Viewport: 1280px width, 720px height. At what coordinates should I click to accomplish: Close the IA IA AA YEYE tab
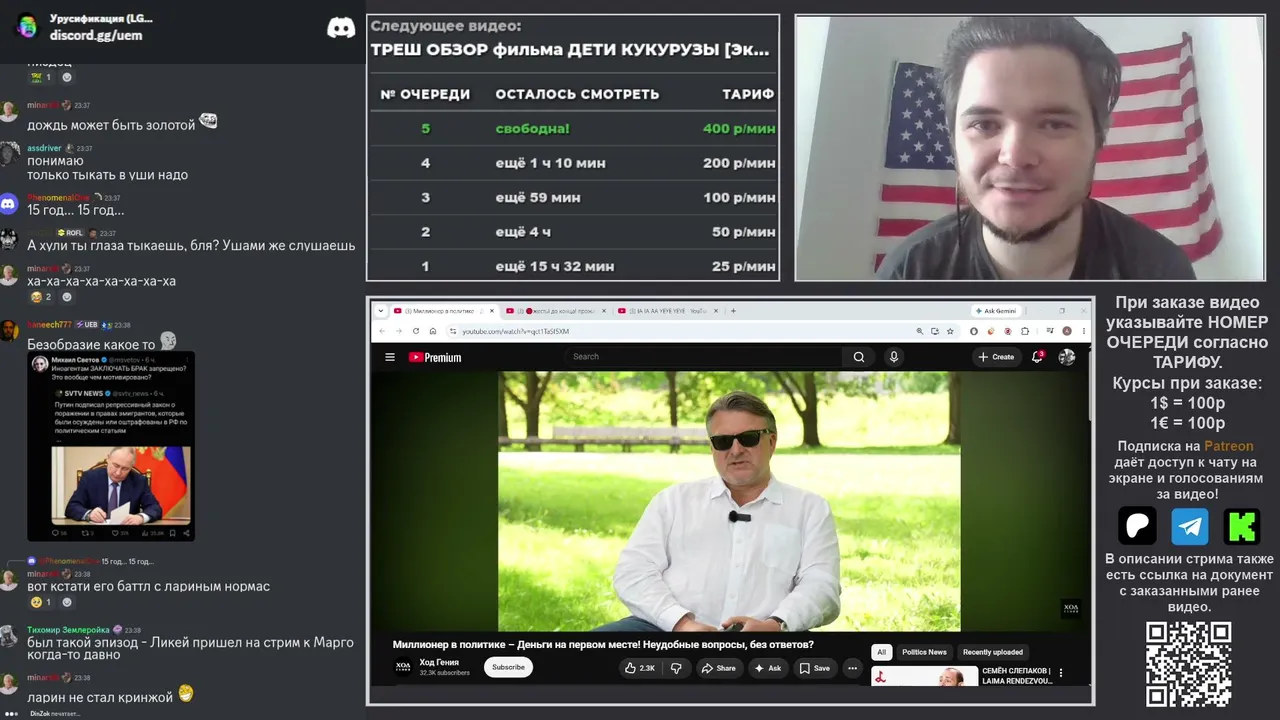[x=714, y=311]
